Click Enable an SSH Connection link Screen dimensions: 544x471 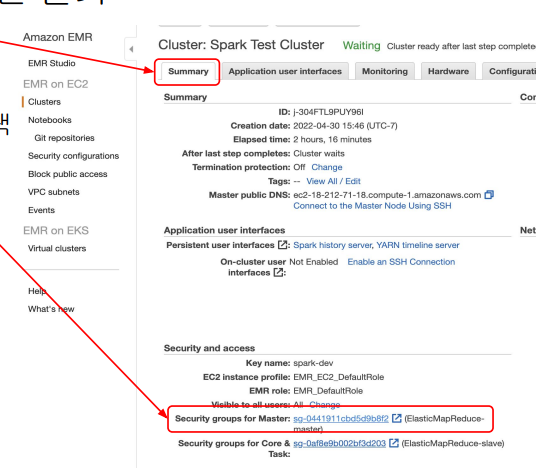coord(401,262)
